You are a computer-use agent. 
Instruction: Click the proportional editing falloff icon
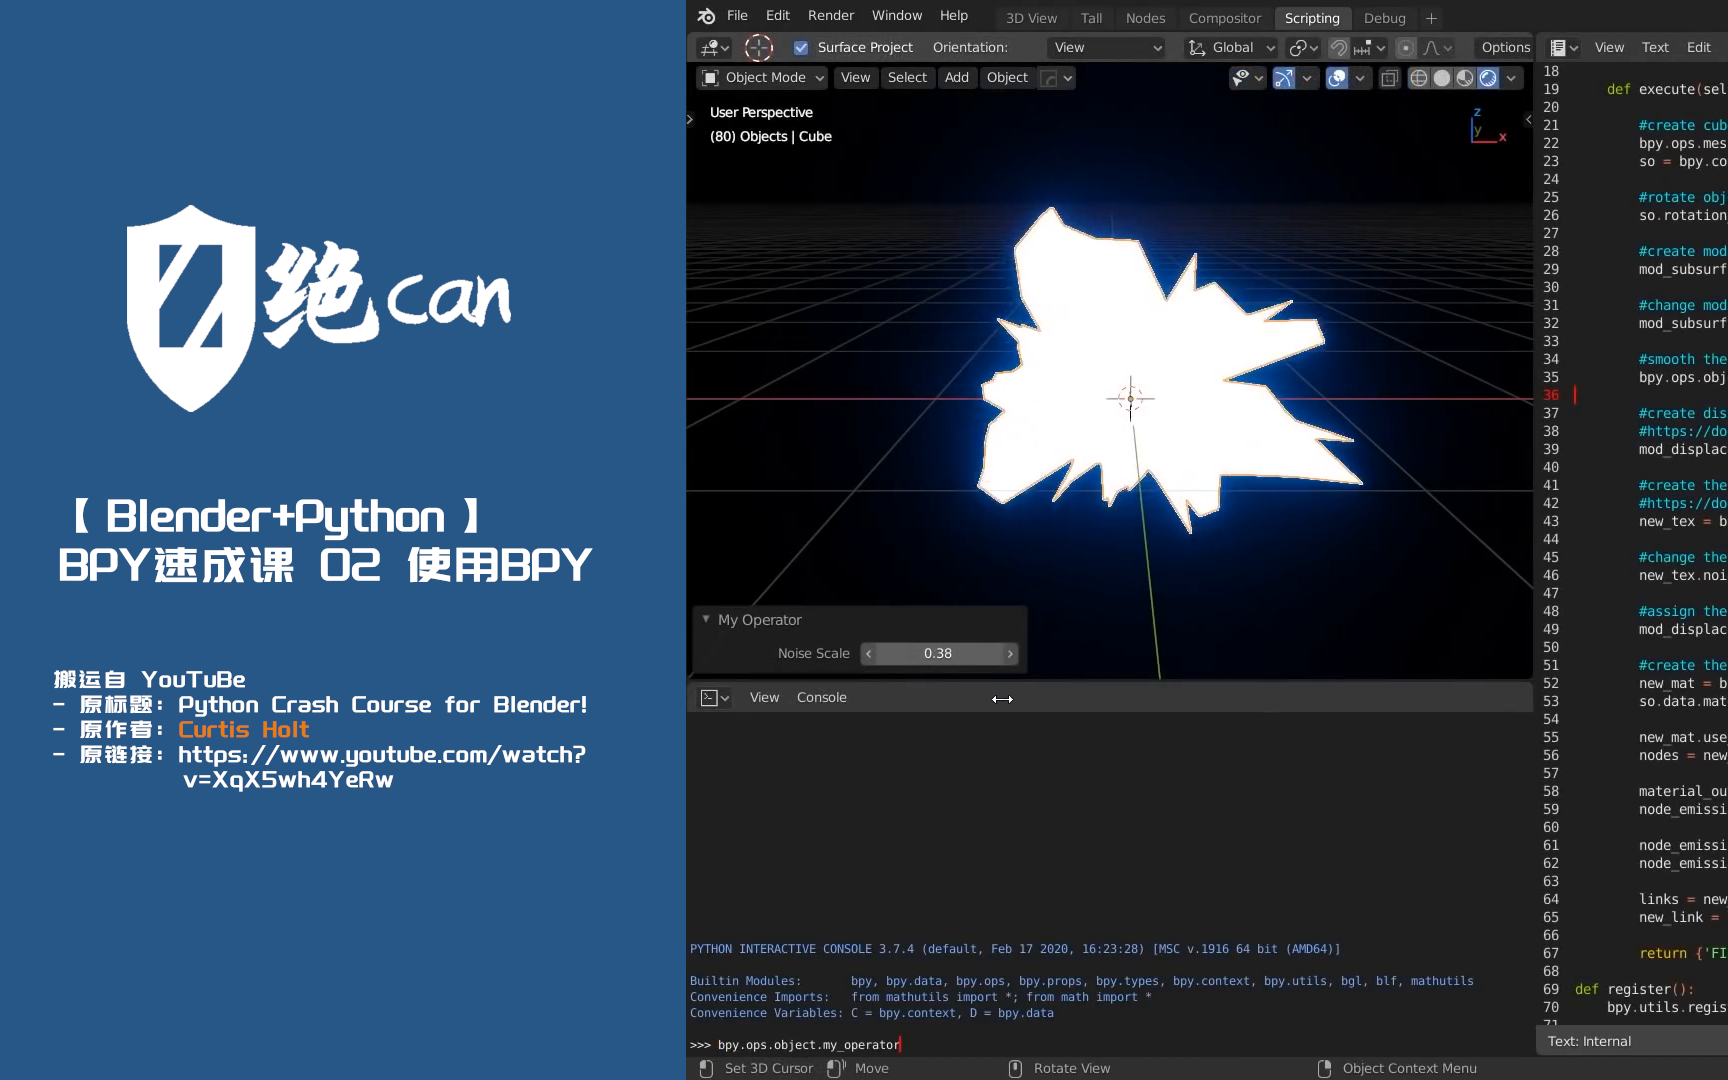1432,47
